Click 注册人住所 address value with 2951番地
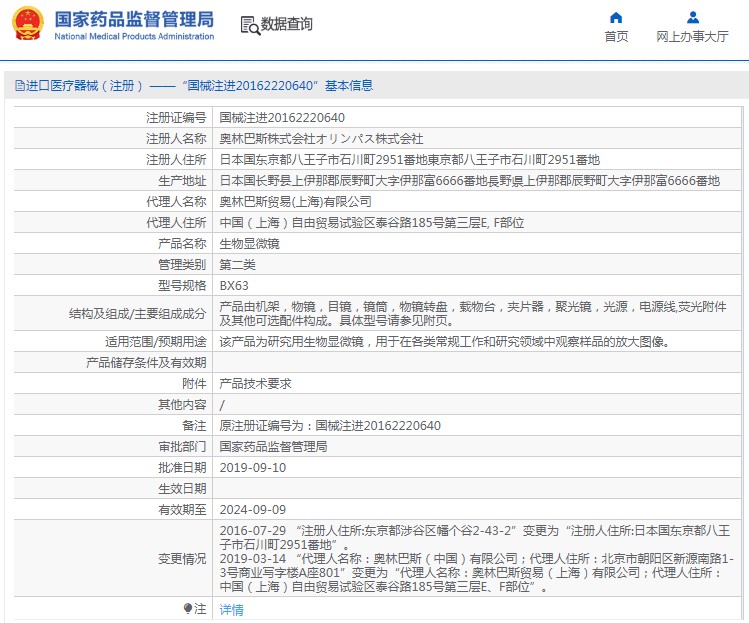Screen dimensions: 749x623 [x=409, y=160]
